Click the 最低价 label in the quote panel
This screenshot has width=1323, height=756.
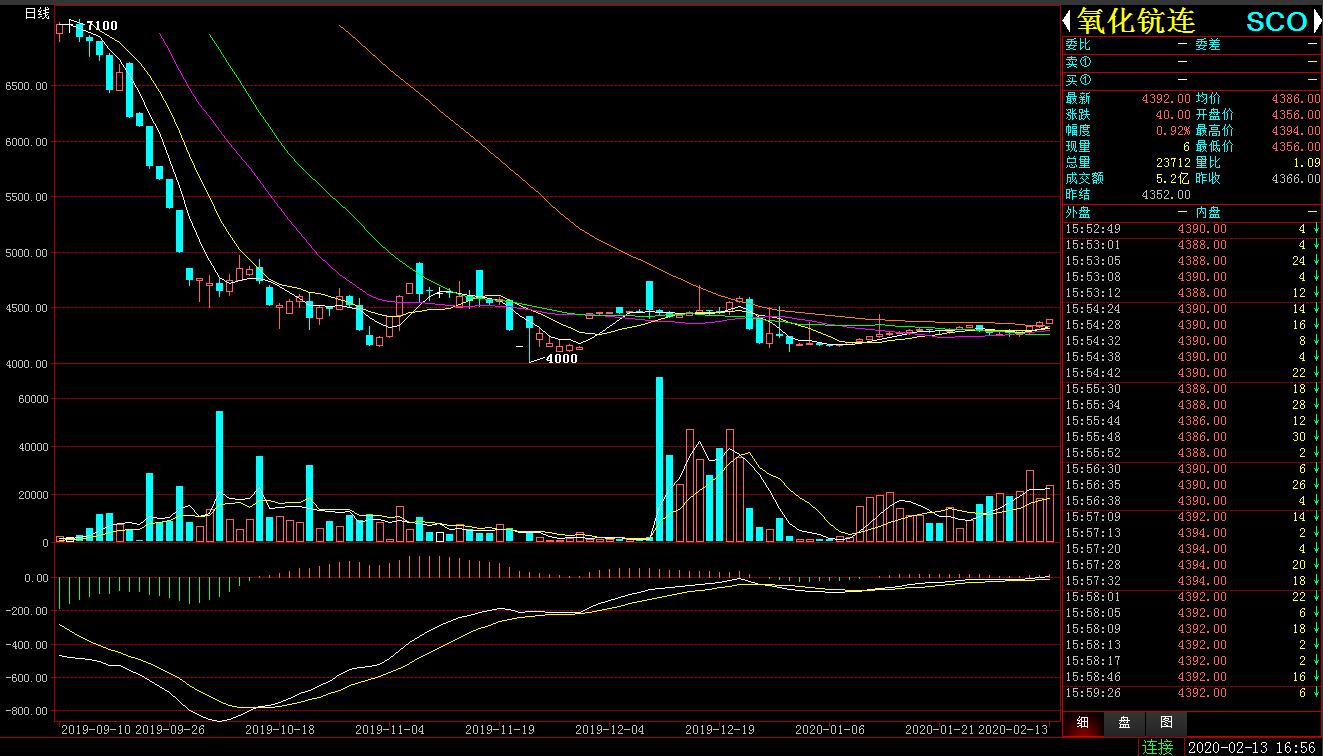point(1215,147)
